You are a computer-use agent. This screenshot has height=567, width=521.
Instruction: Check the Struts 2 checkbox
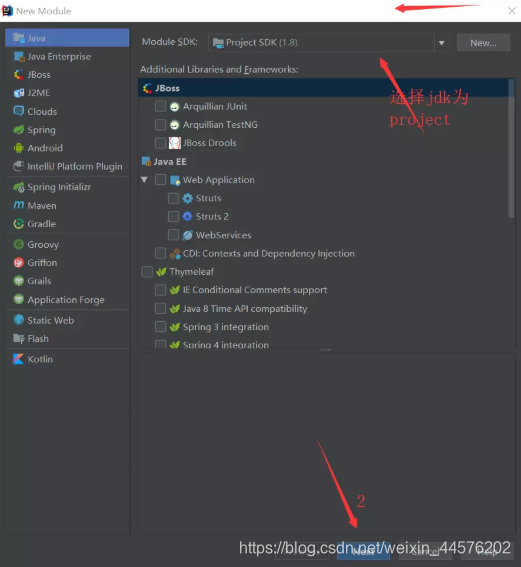point(174,216)
